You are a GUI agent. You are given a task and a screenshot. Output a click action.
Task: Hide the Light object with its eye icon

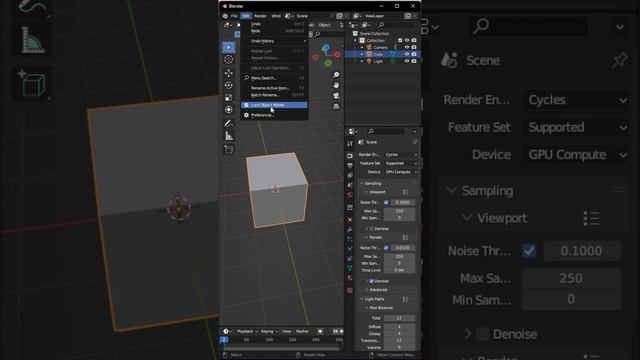click(407, 61)
